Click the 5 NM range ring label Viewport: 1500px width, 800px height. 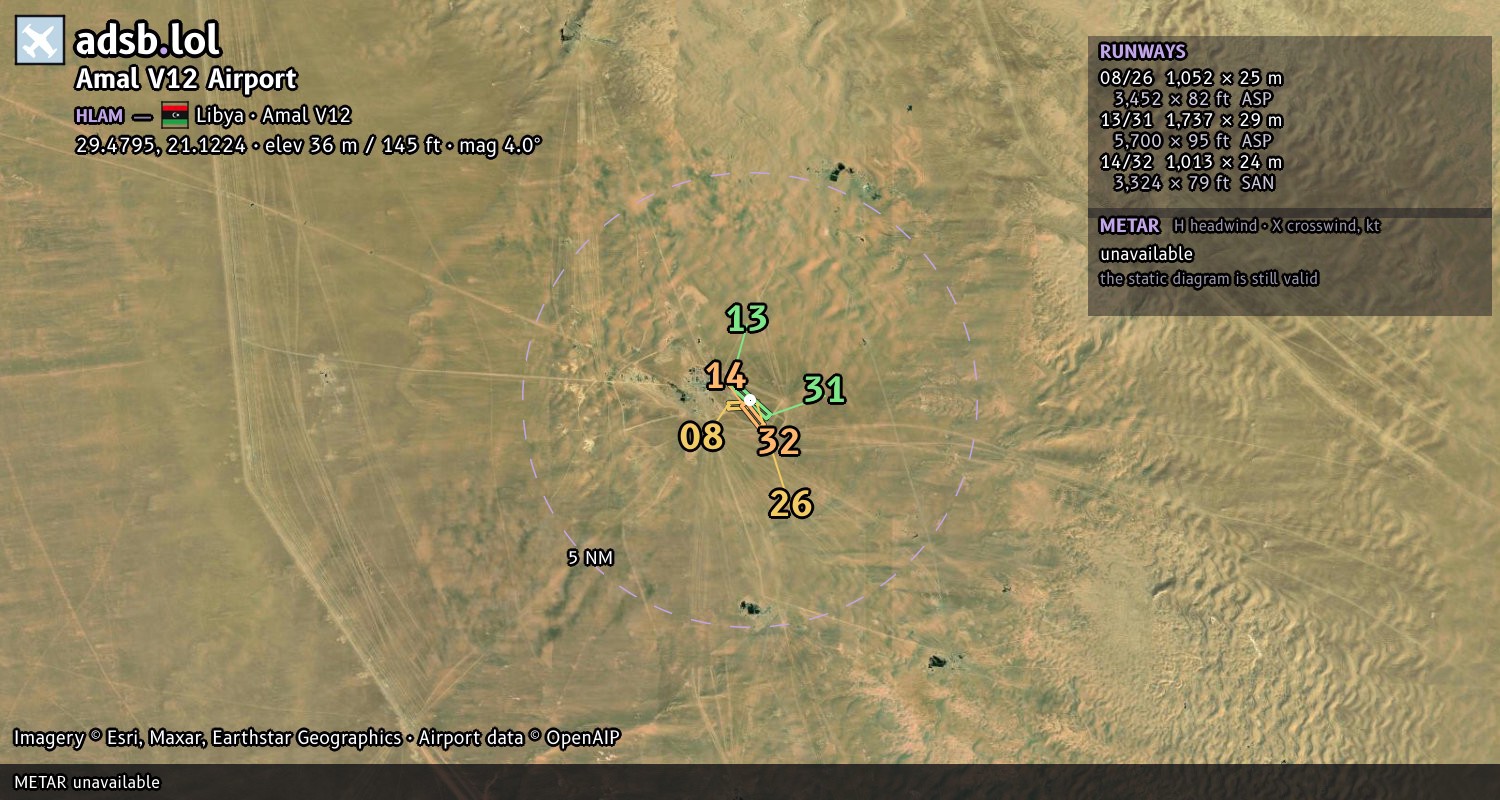590,558
